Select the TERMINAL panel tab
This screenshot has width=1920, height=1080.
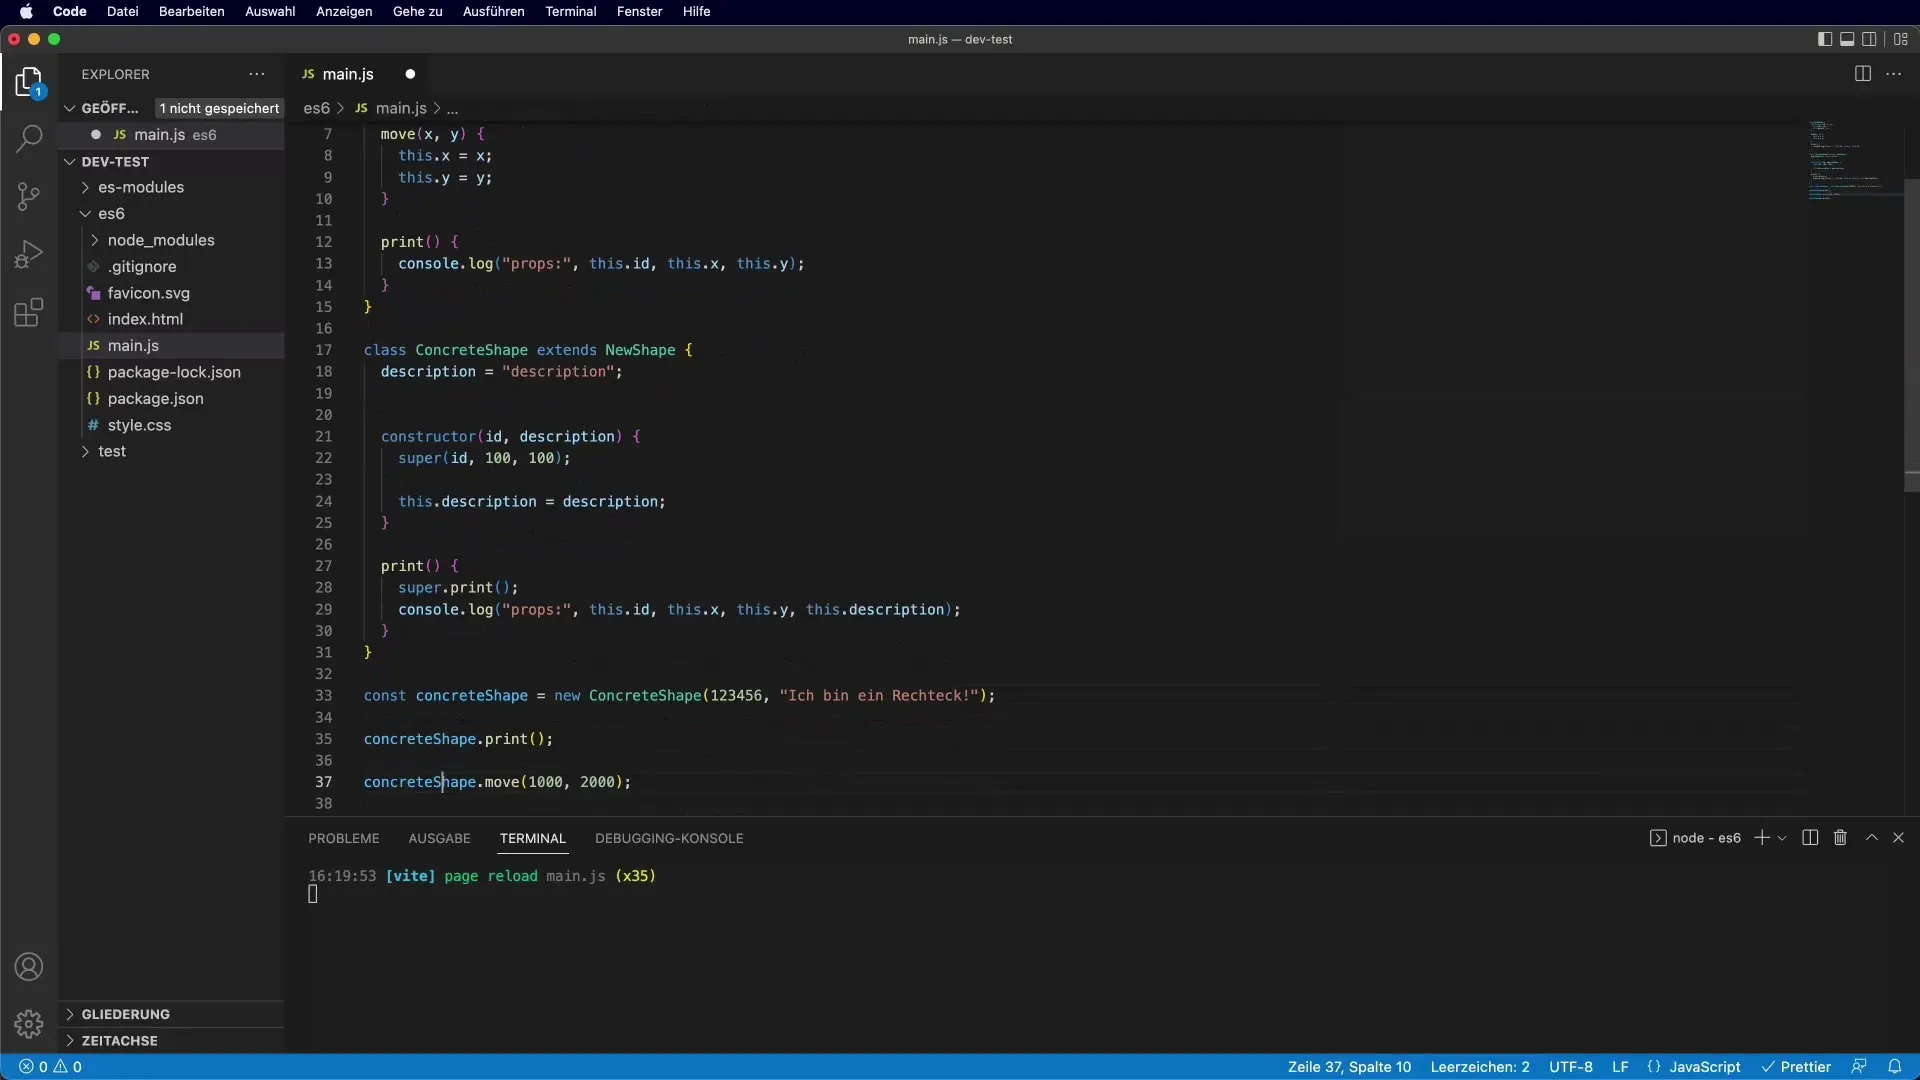[533, 838]
